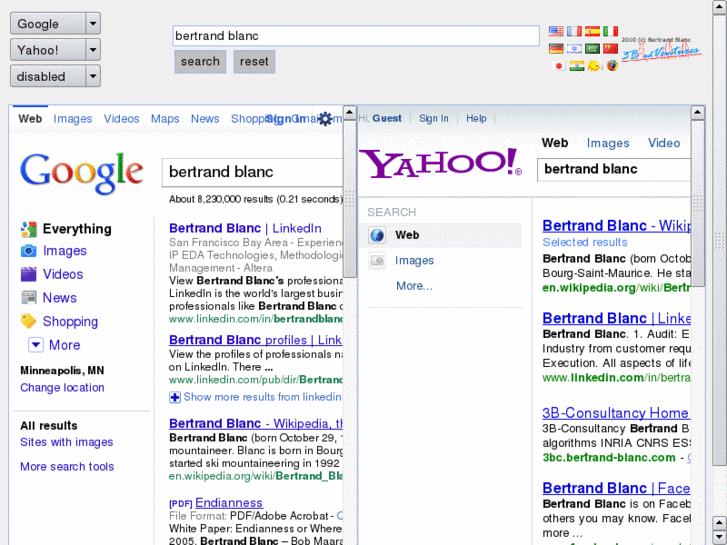Viewport: 727px width, 545px height.
Task: Click the Google logo
Action: pyautogui.click(x=82, y=173)
